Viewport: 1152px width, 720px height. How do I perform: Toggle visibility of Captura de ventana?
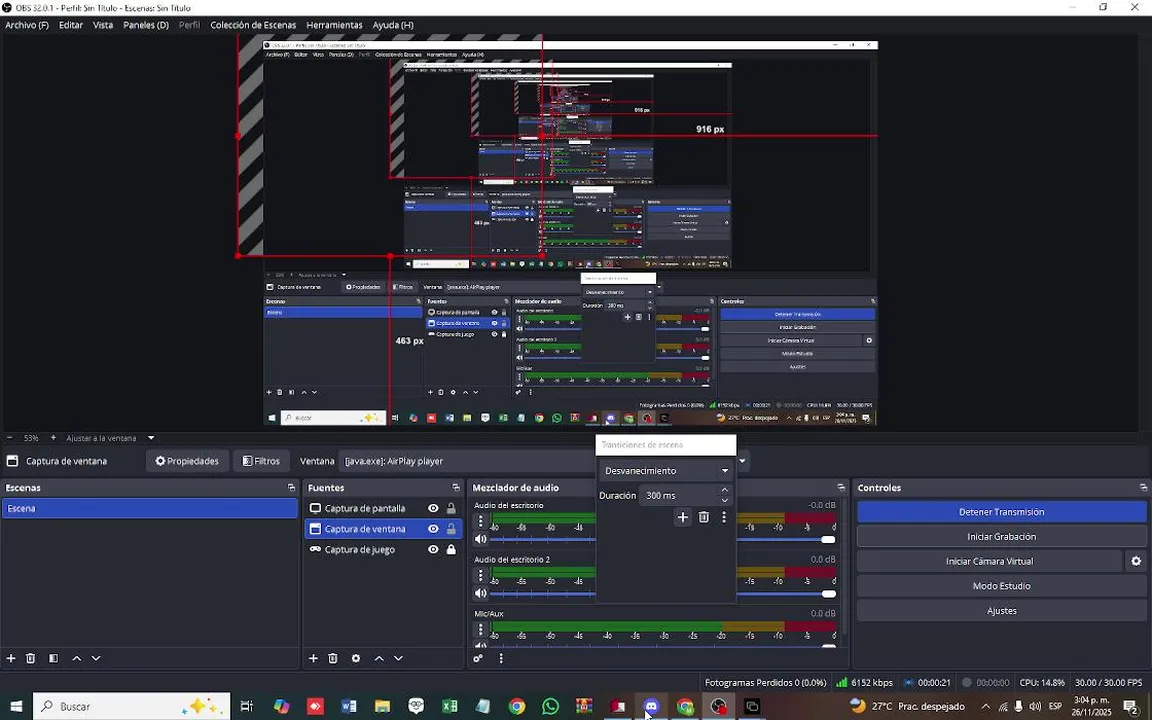pyautogui.click(x=433, y=529)
